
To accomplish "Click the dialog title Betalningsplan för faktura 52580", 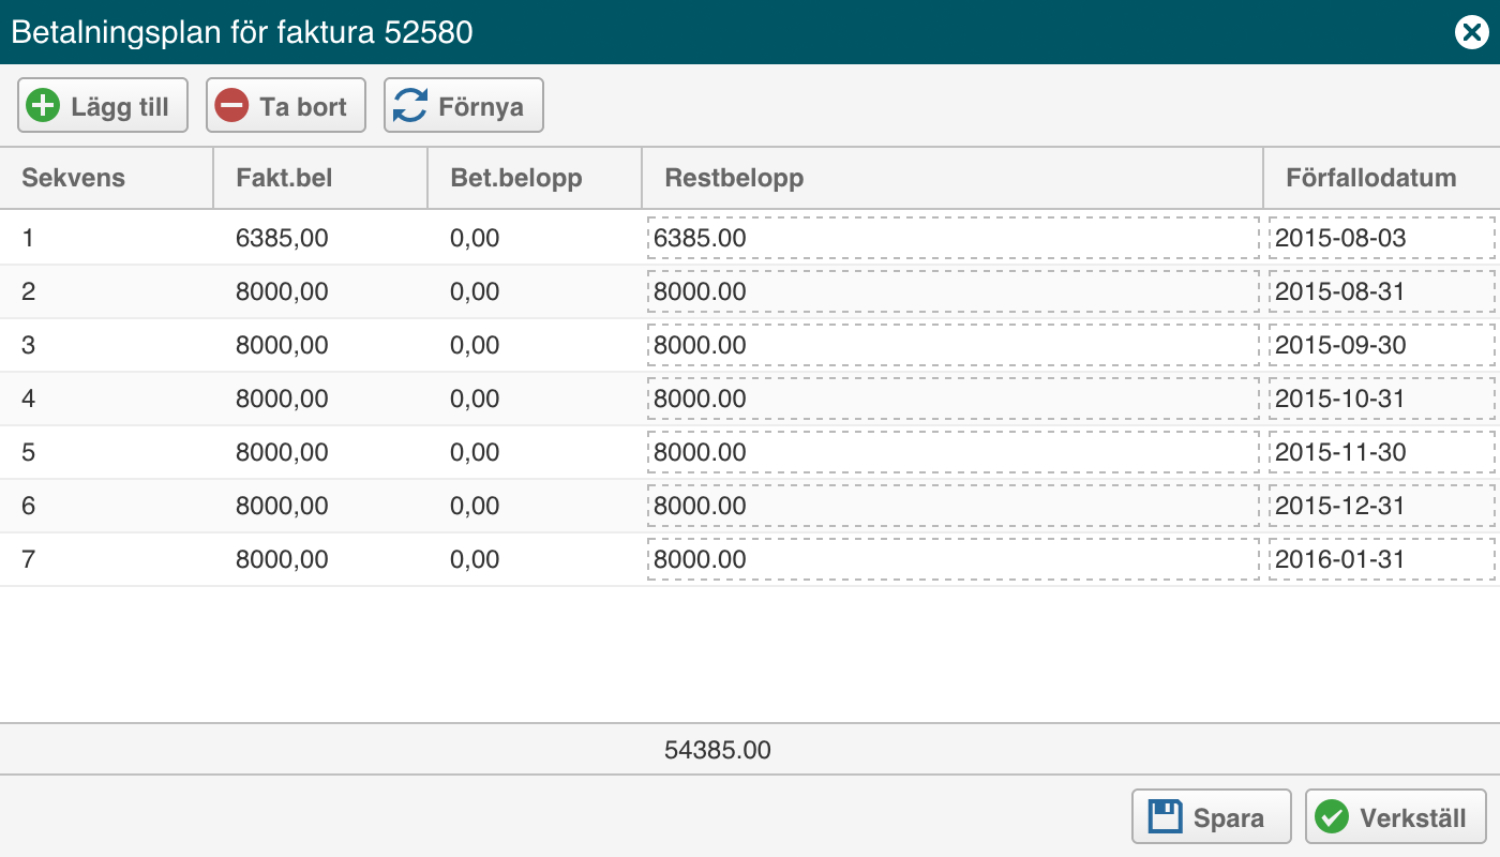I will [242, 32].
